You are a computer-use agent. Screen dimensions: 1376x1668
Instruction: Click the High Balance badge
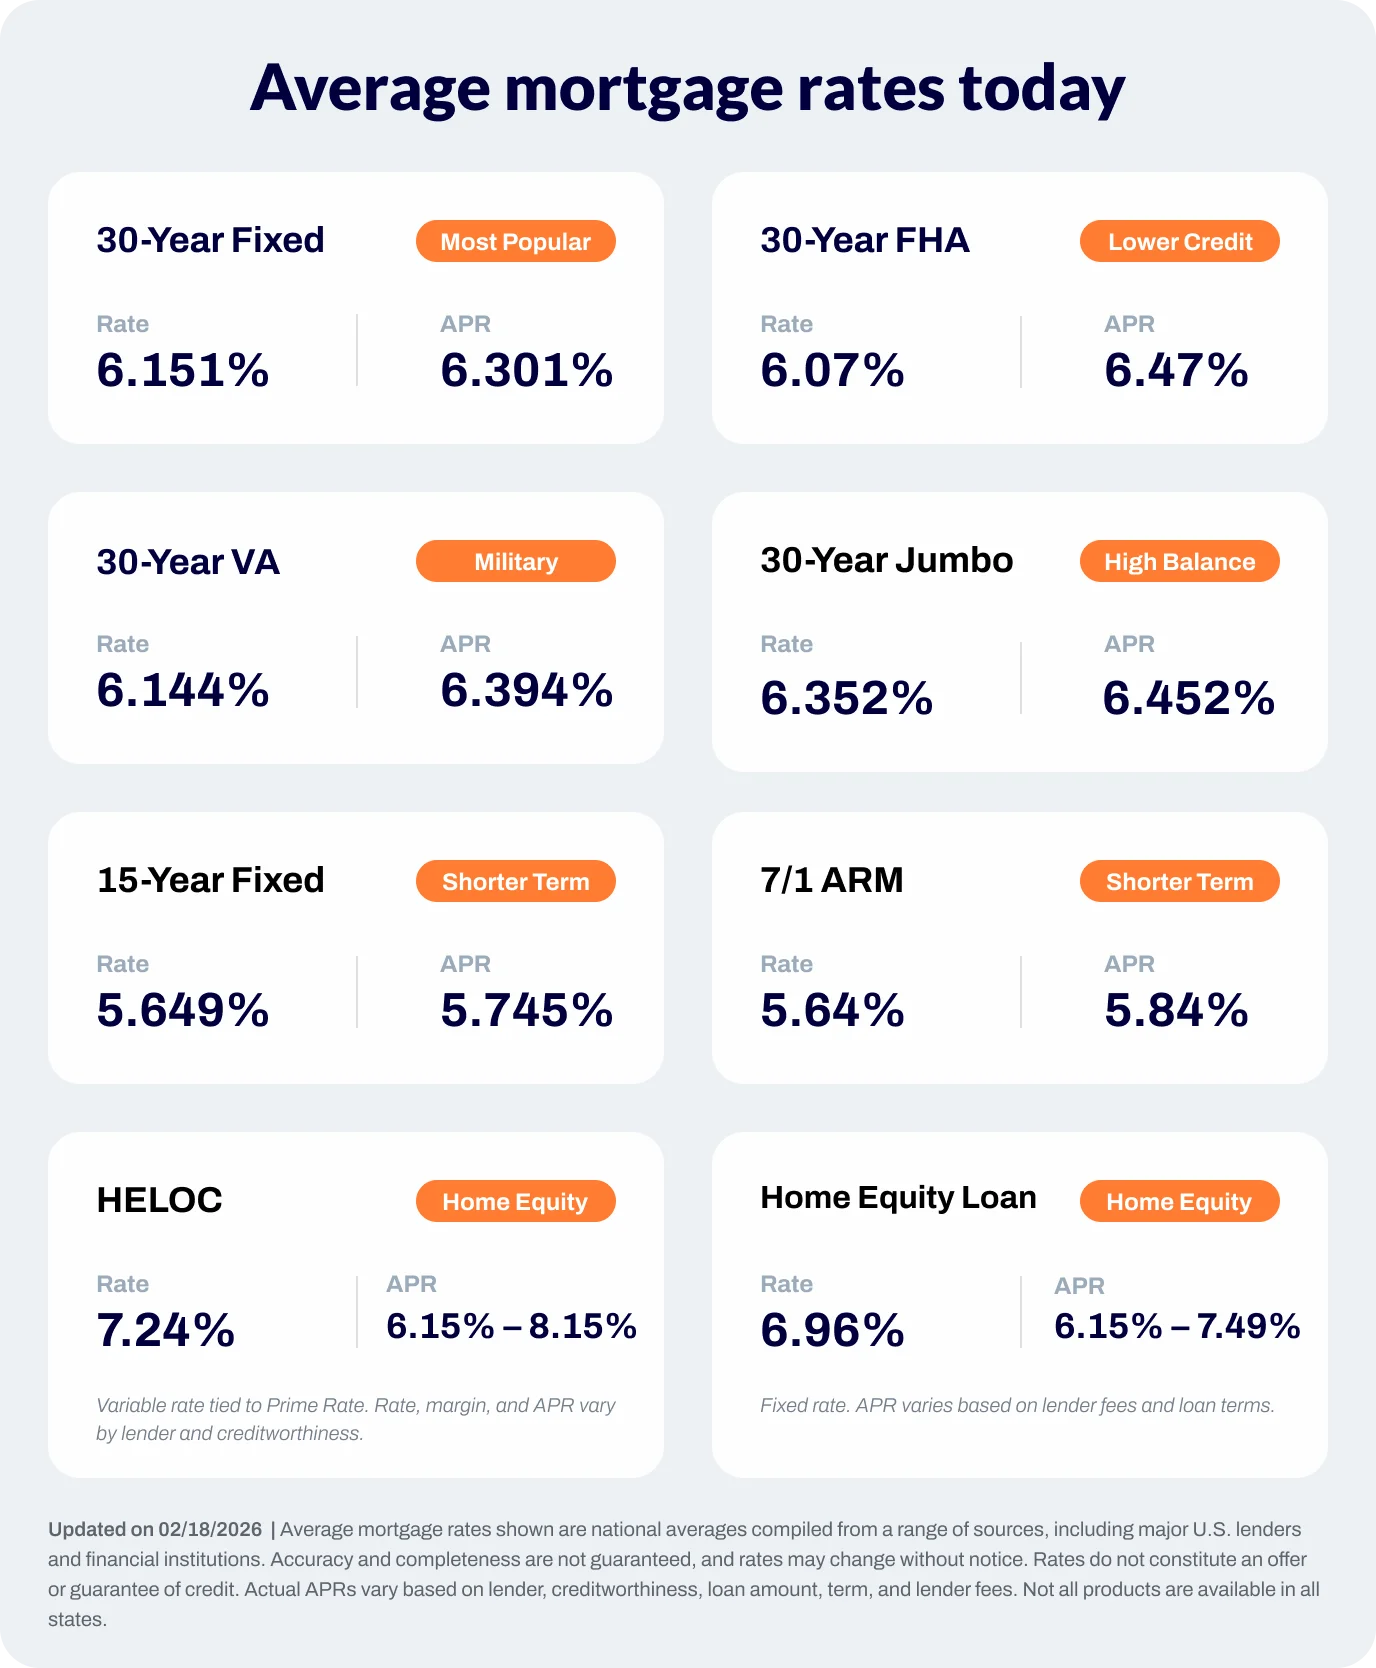(x=1179, y=562)
